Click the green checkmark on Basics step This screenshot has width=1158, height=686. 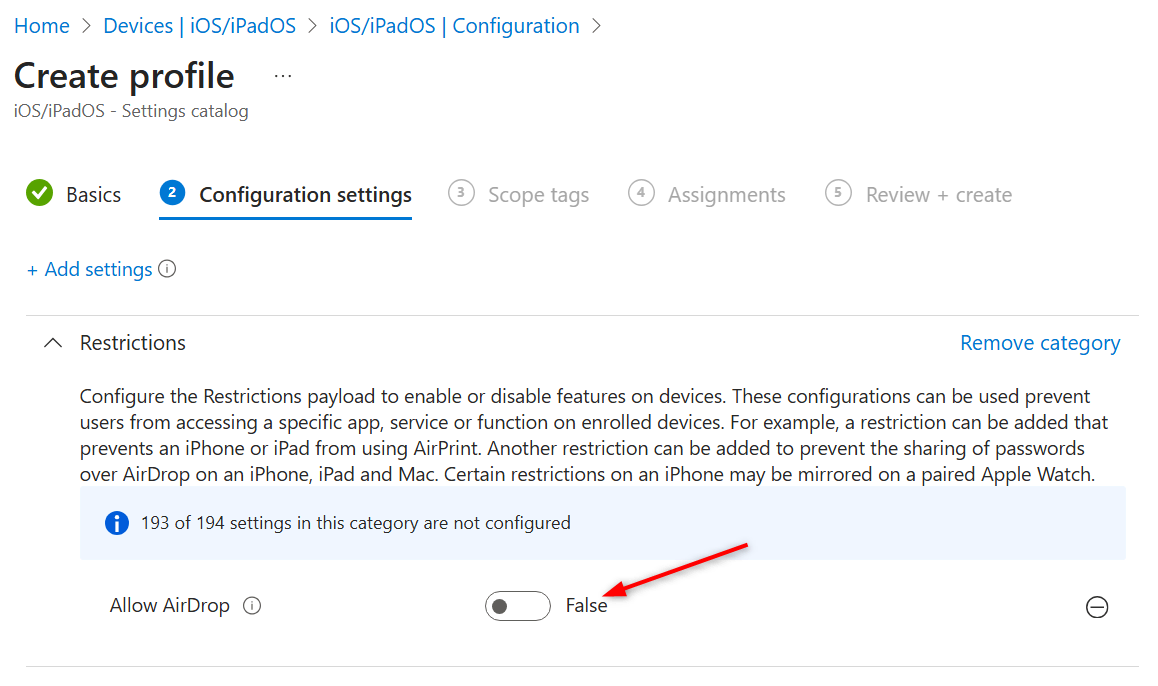[x=41, y=194]
